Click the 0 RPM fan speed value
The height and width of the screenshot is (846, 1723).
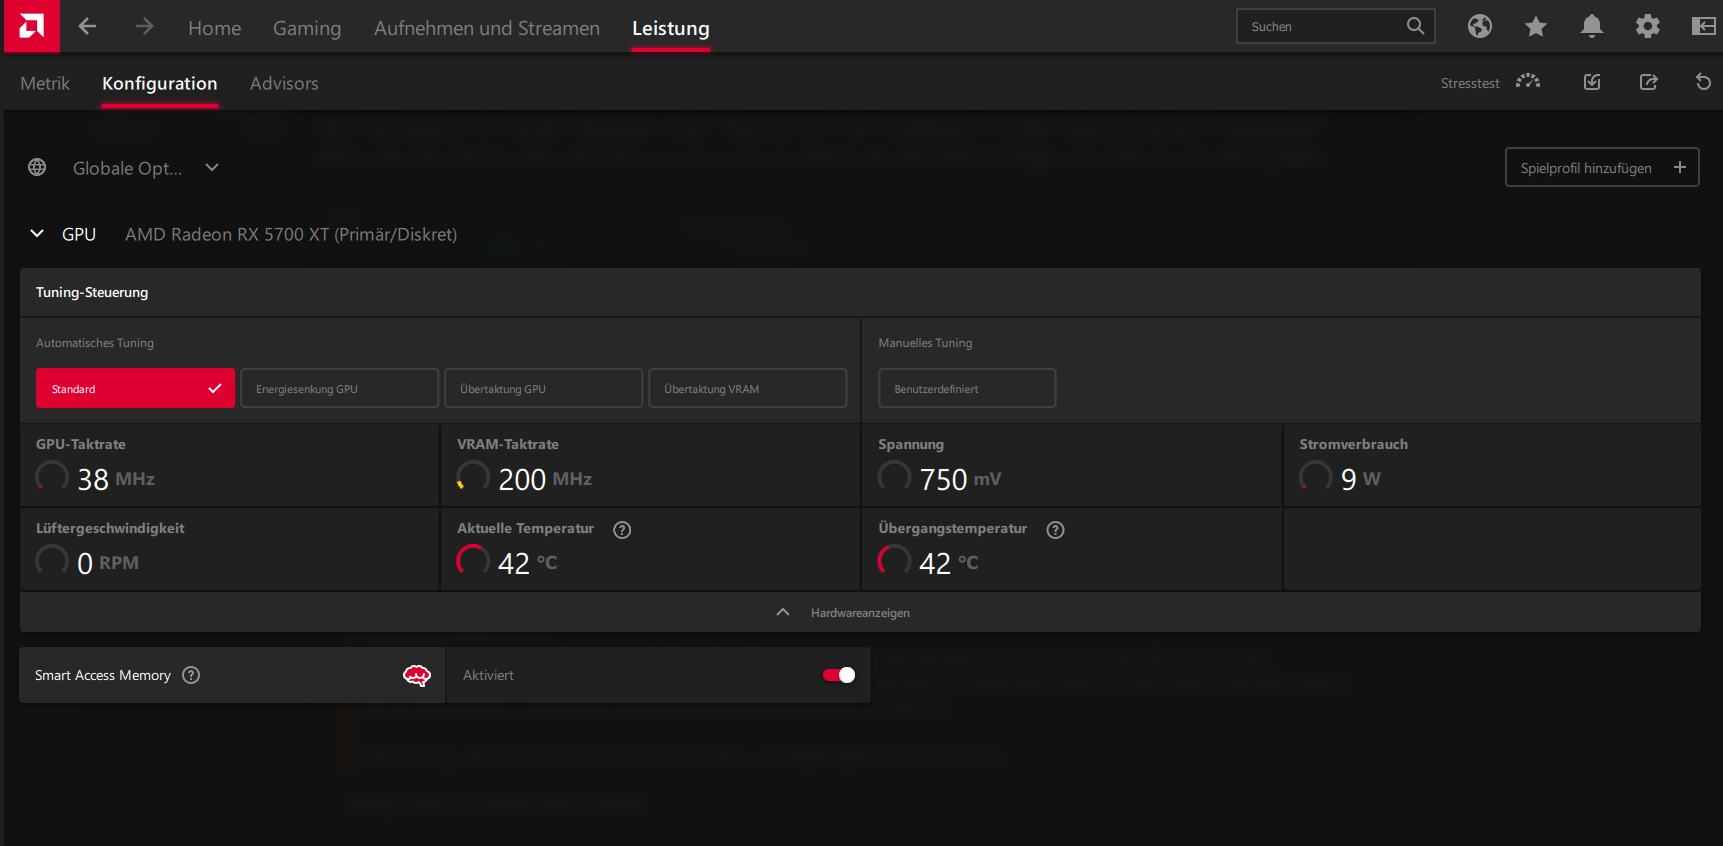(x=108, y=563)
